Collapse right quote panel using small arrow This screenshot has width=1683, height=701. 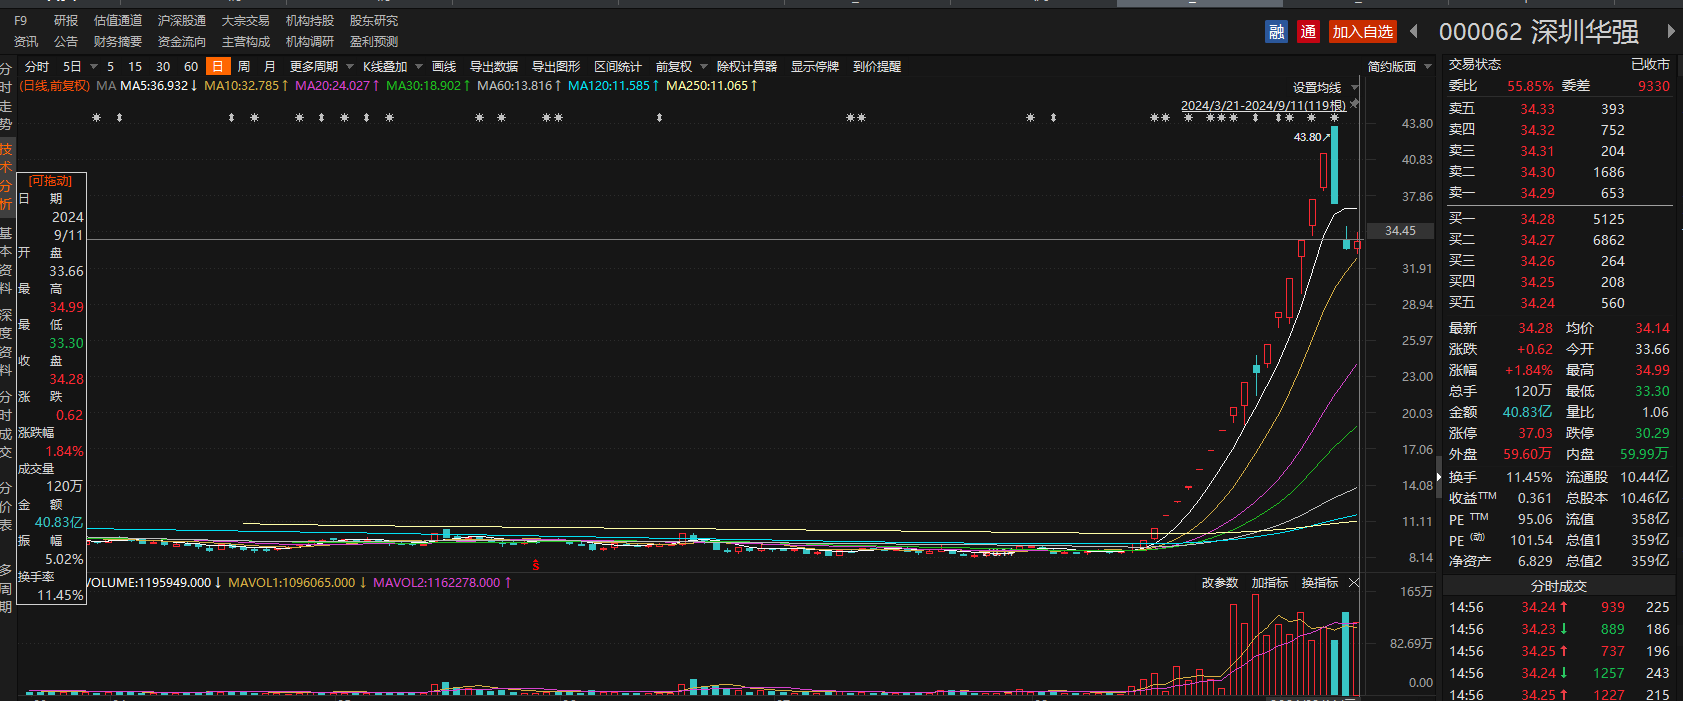[x=1439, y=477]
